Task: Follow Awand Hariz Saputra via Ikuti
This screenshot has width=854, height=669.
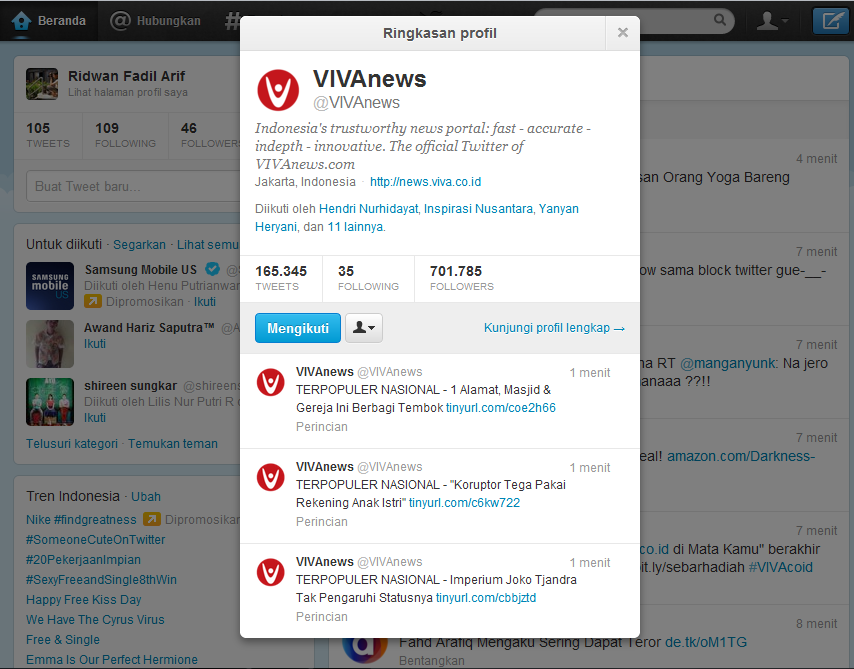Action: coord(95,344)
